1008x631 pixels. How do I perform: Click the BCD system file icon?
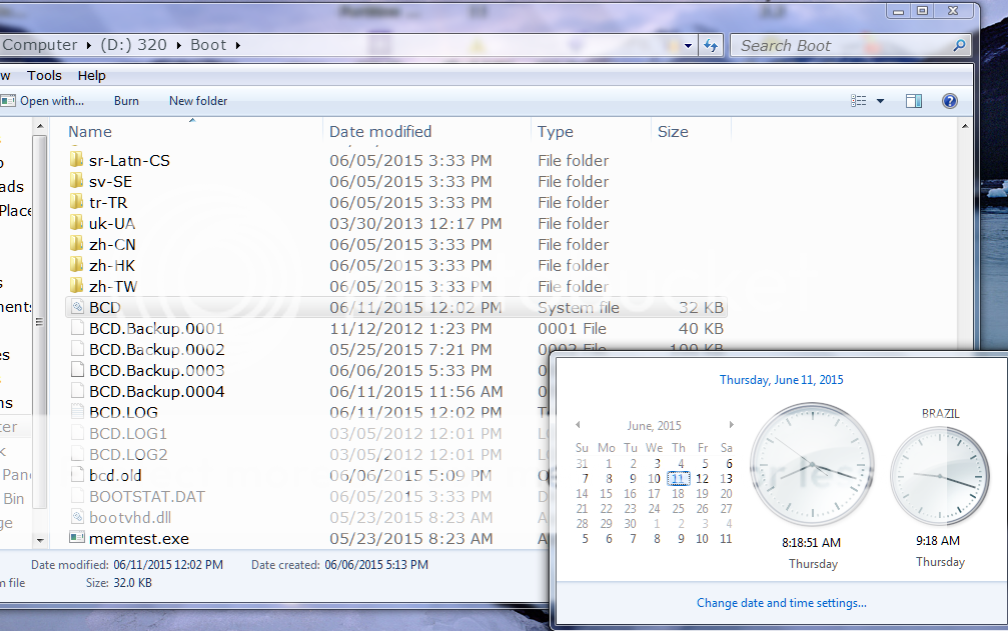pos(77,308)
